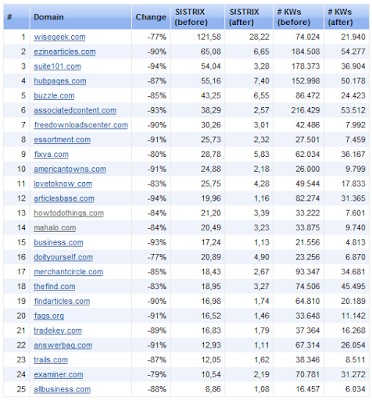Click the SISTRIX (before) column header
Image resolution: width=372 pixels, height=400 pixels.
tap(197, 17)
